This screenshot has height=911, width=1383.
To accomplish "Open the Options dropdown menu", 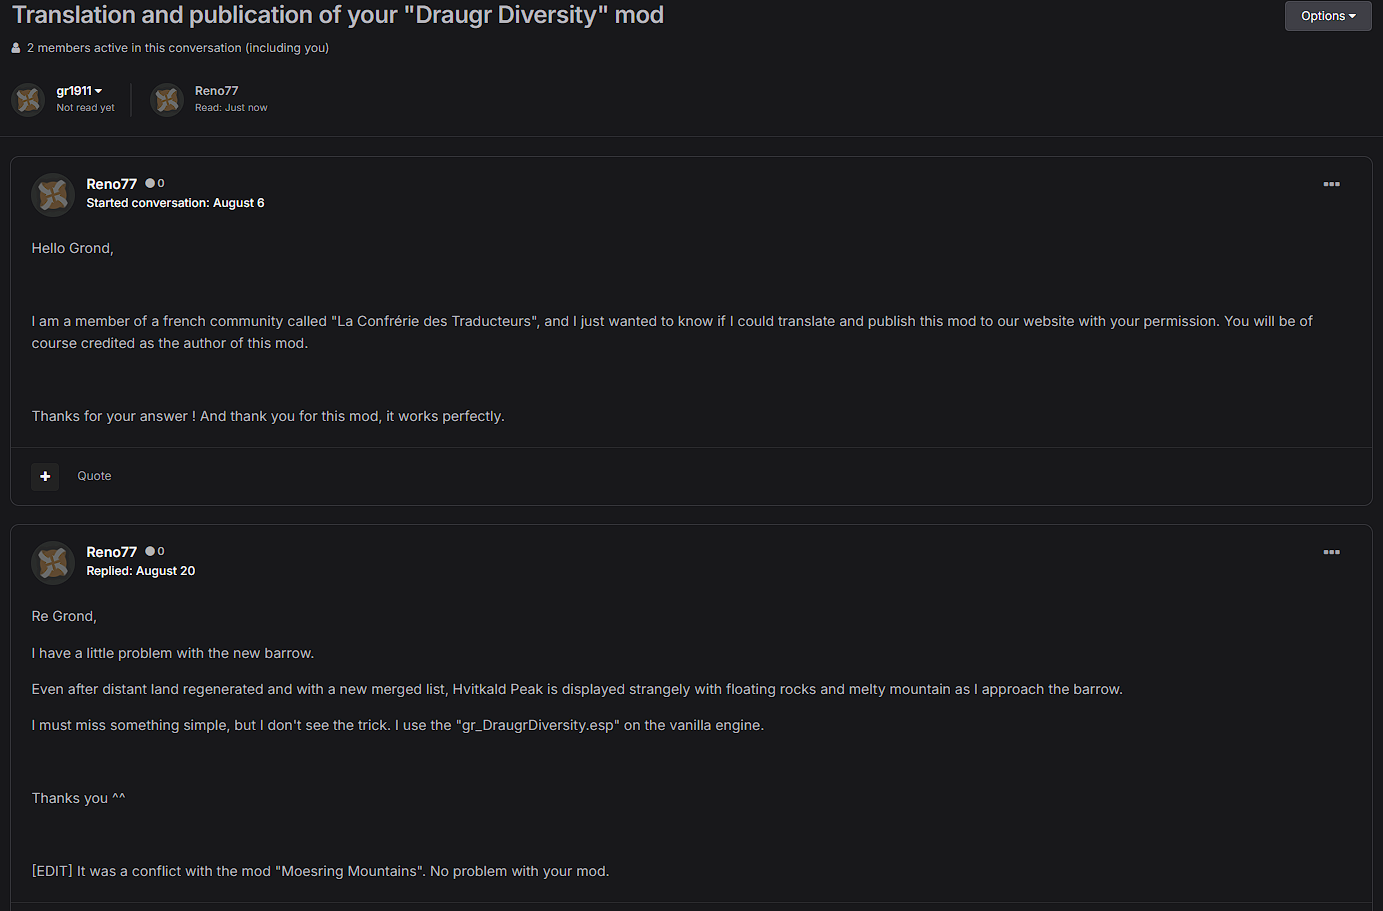I will [1328, 16].
